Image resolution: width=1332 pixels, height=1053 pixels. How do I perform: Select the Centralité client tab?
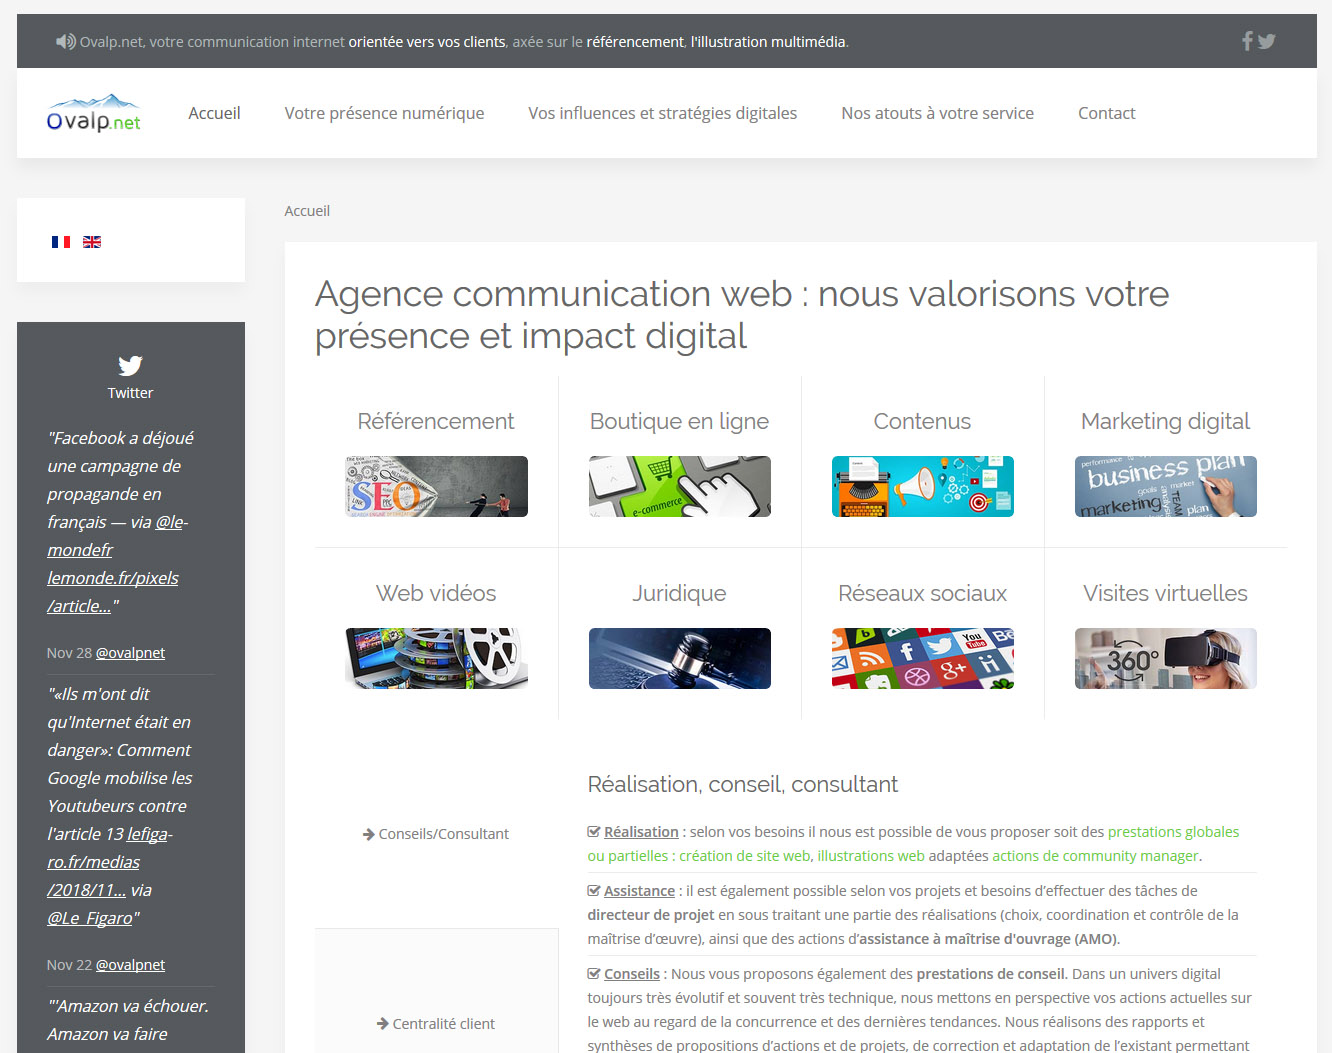coord(436,1024)
